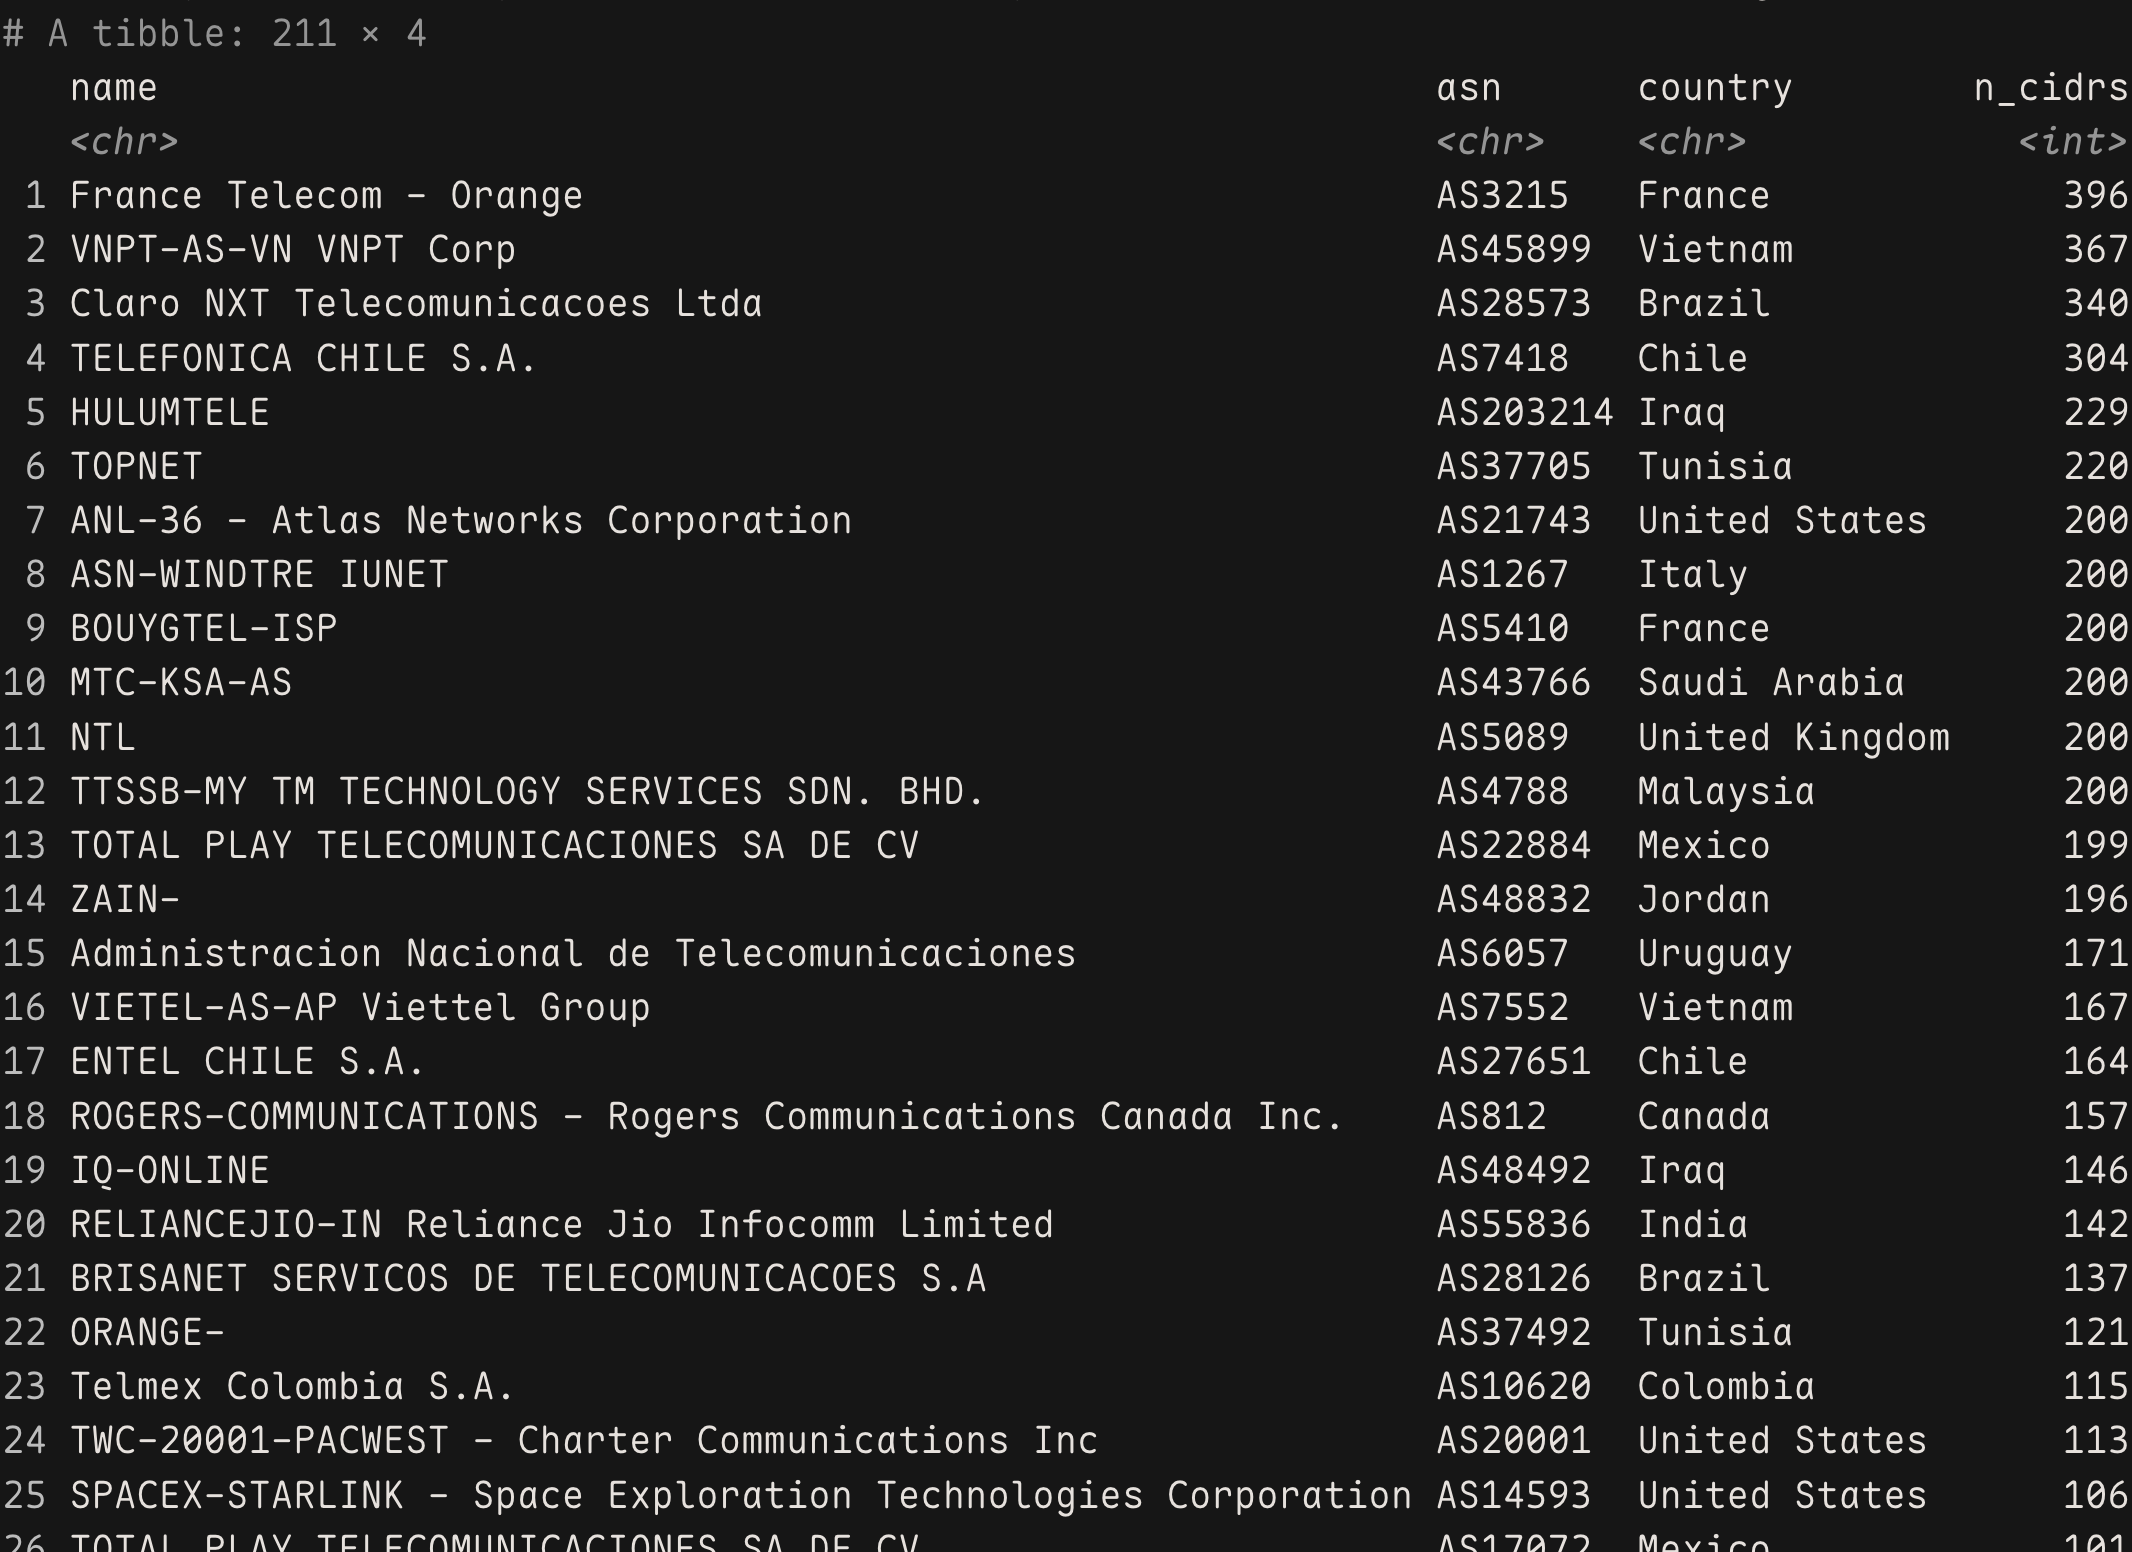The height and width of the screenshot is (1552, 2132).
Task: Click the 'TELEFONICA CHILE S.A.' name
Action: pyautogui.click(x=304, y=358)
